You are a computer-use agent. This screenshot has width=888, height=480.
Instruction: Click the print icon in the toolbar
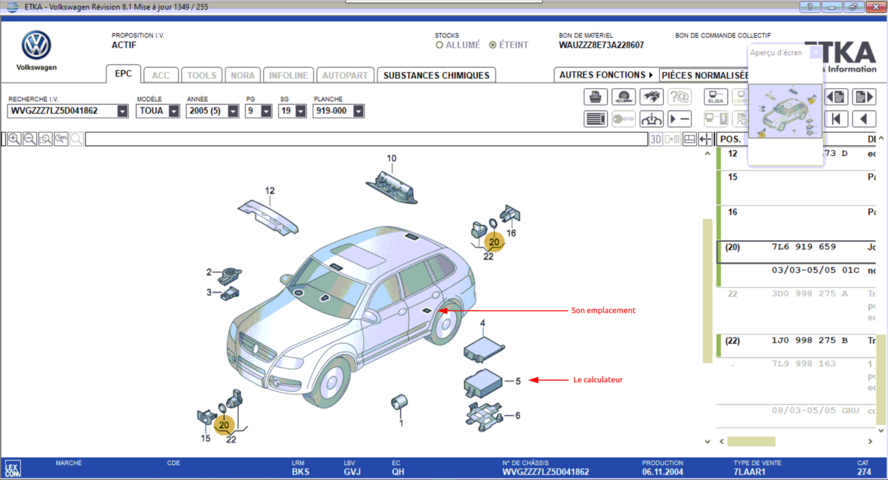[x=595, y=97]
